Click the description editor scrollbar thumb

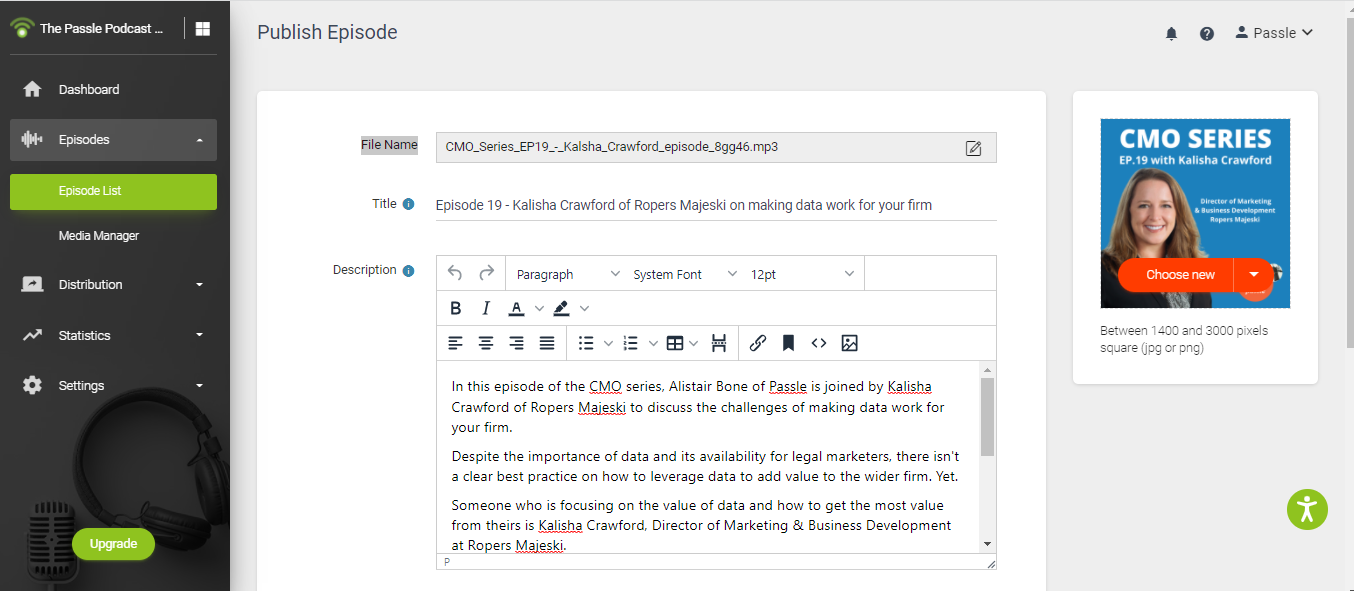point(988,416)
